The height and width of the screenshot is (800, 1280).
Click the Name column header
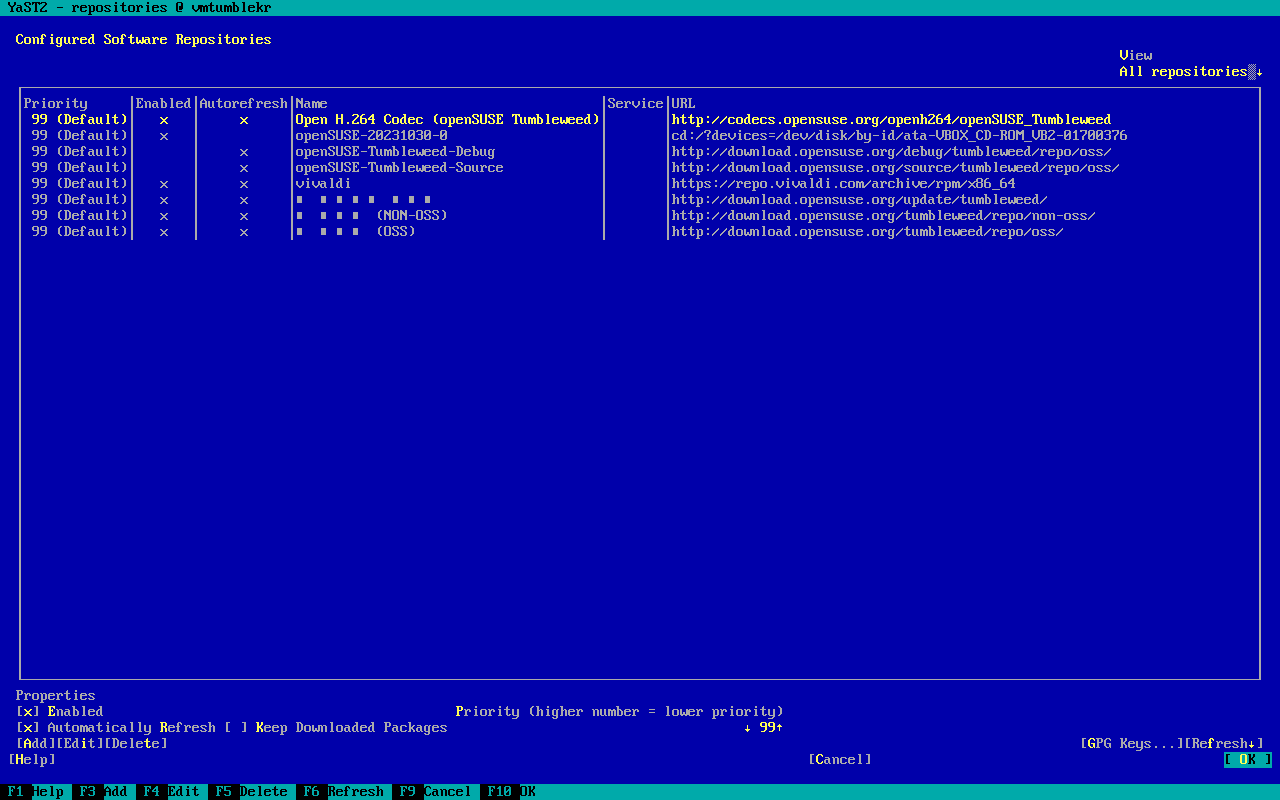pyautogui.click(x=312, y=104)
